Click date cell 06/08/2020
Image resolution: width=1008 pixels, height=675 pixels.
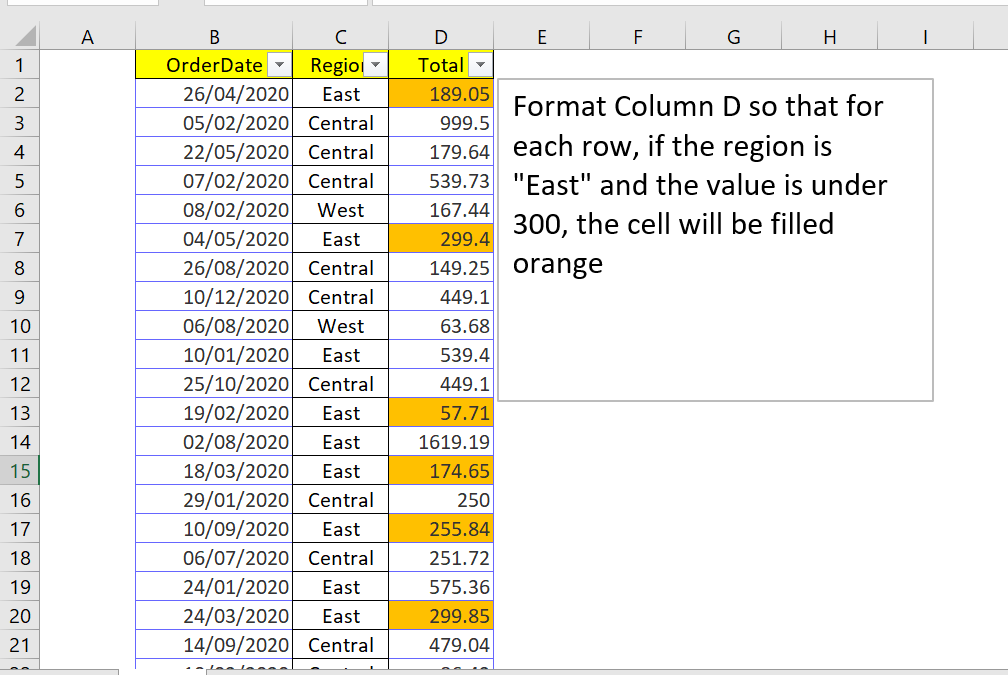point(214,326)
